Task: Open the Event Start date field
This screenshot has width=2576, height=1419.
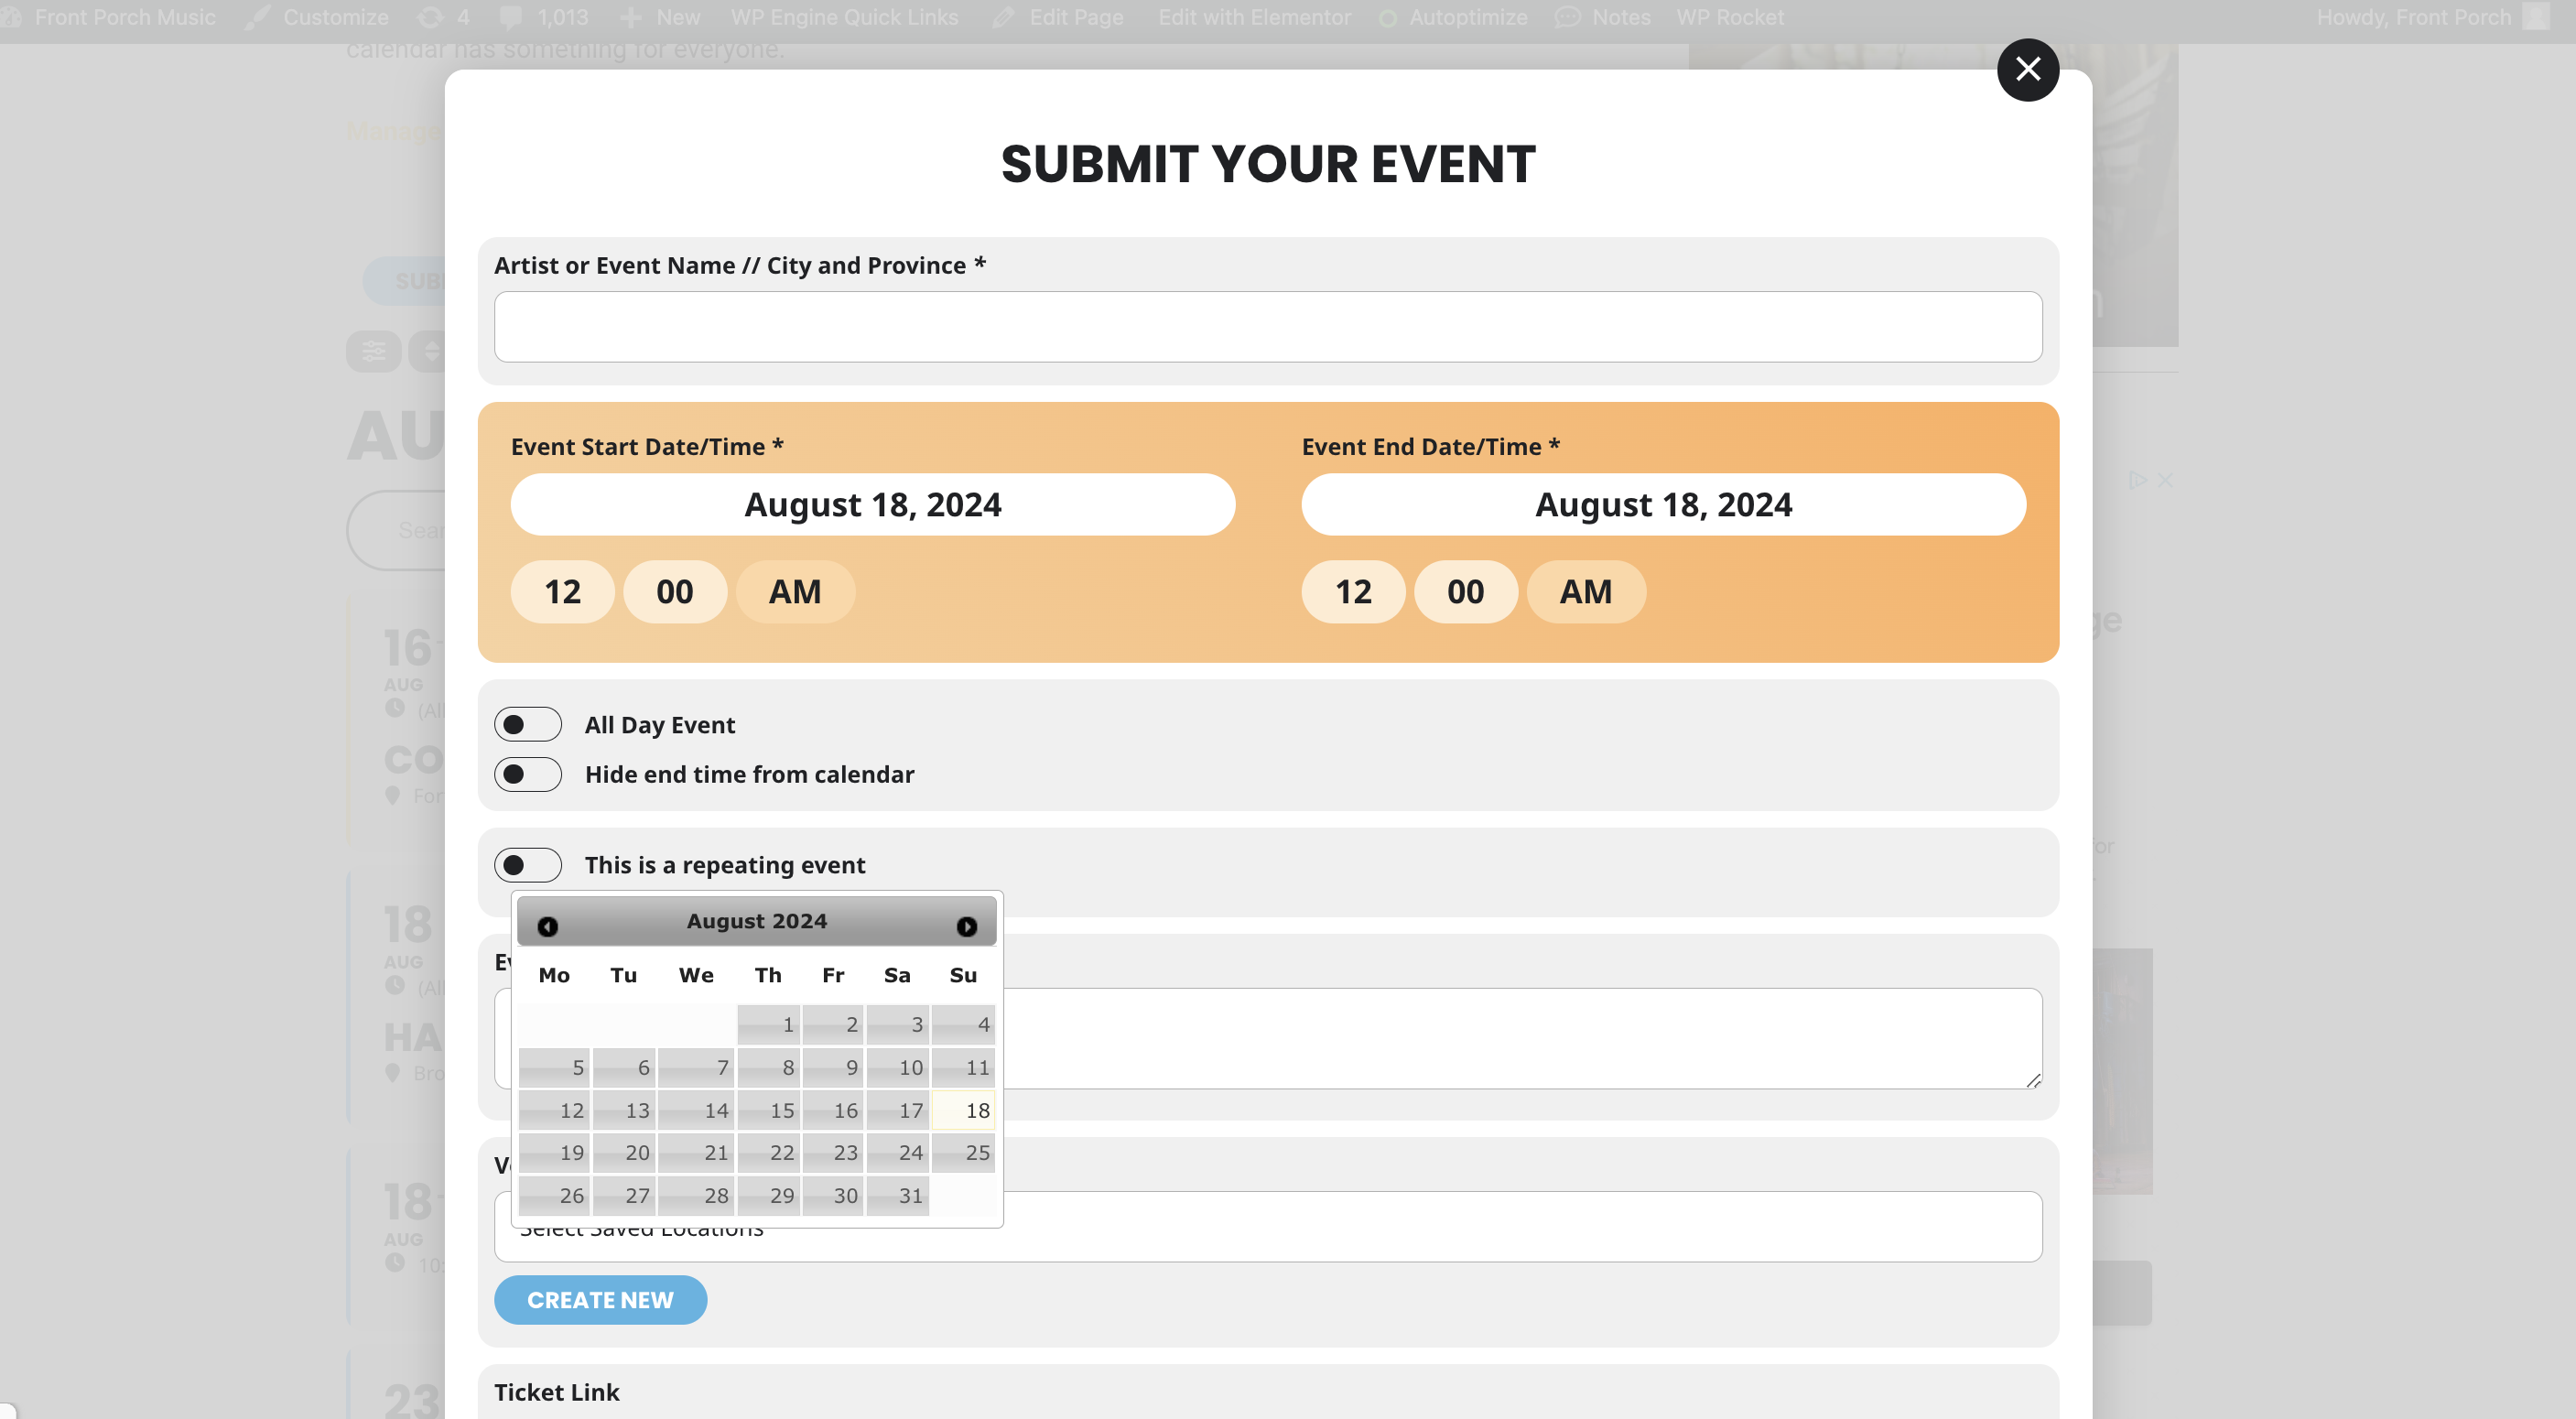Action: pos(873,505)
